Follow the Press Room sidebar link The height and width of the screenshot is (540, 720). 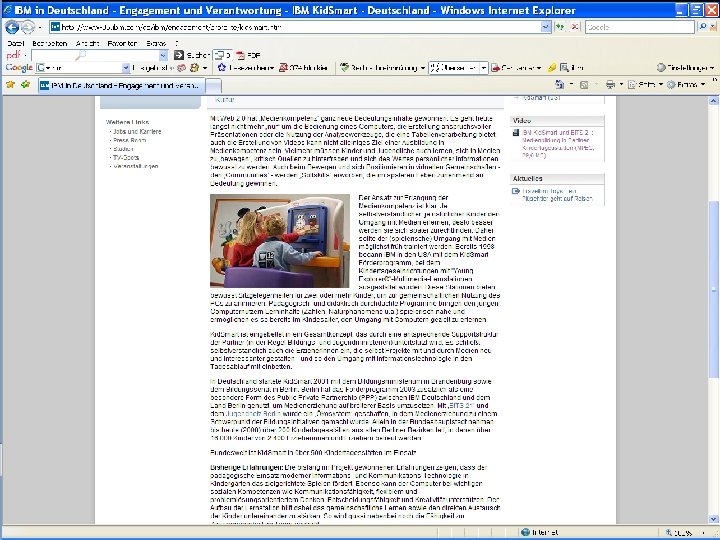[x=129, y=141]
